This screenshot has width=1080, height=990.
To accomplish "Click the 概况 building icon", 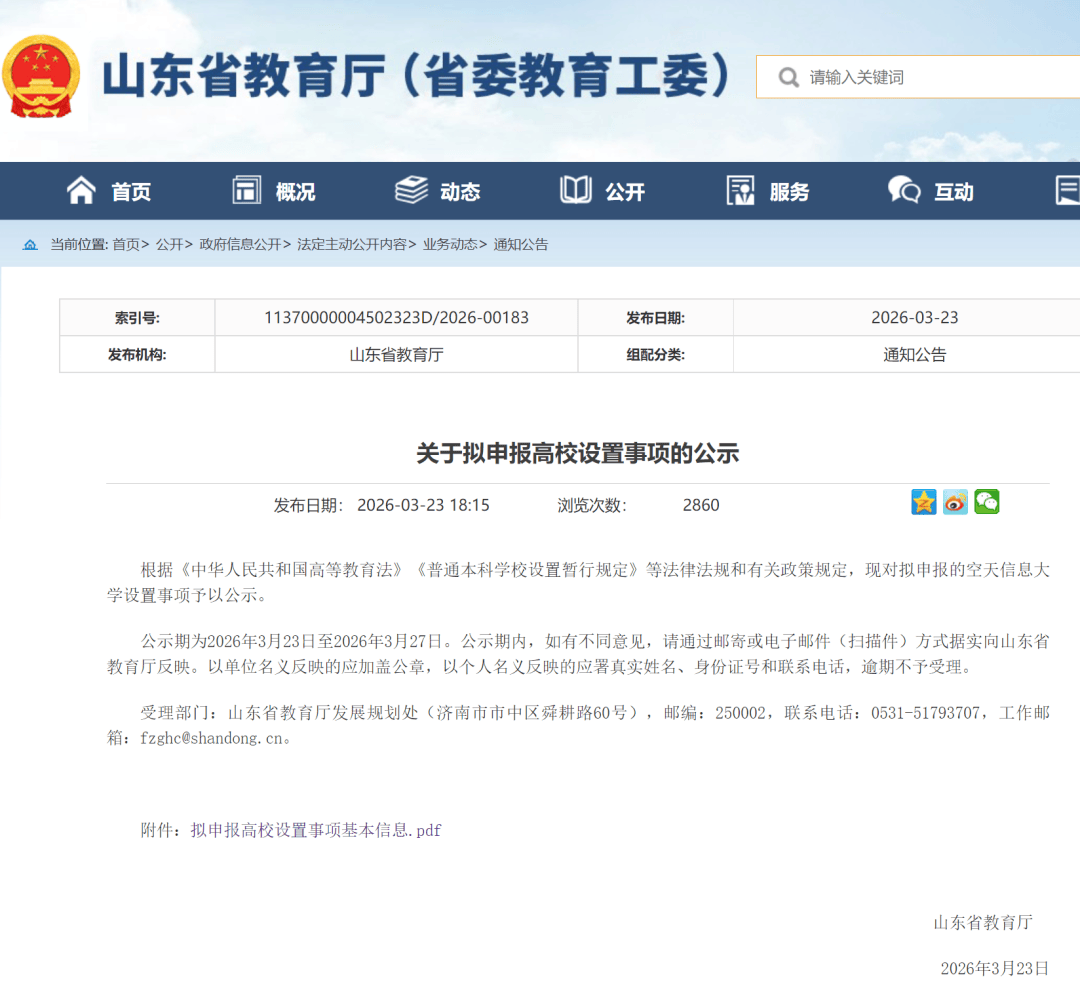I will (246, 190).
